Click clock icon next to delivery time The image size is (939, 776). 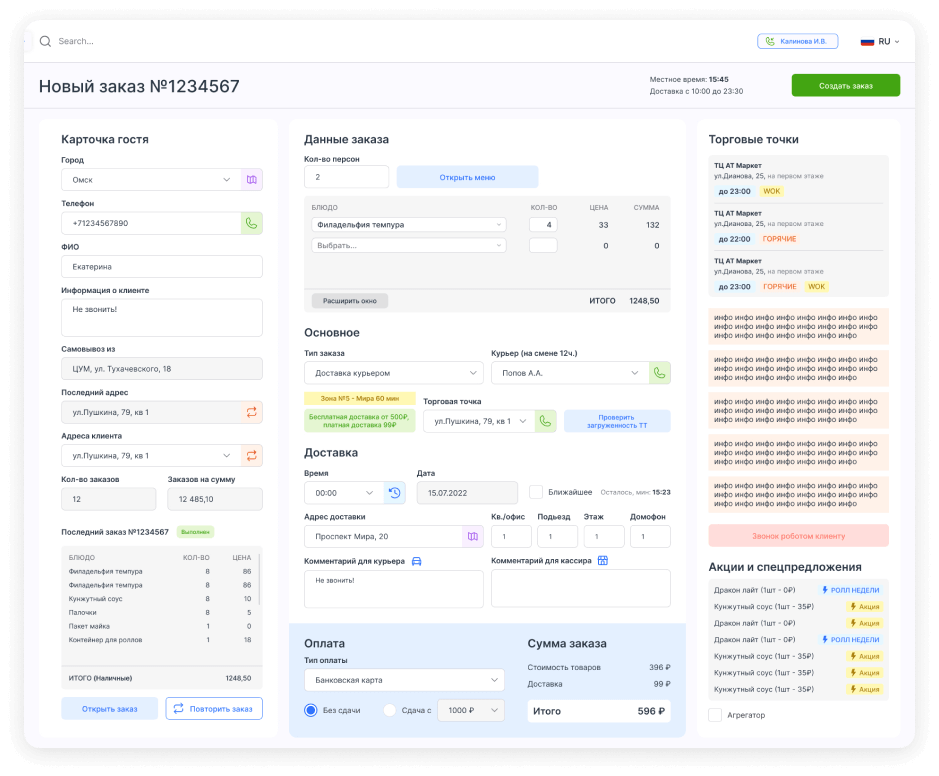tap(394, 493)
